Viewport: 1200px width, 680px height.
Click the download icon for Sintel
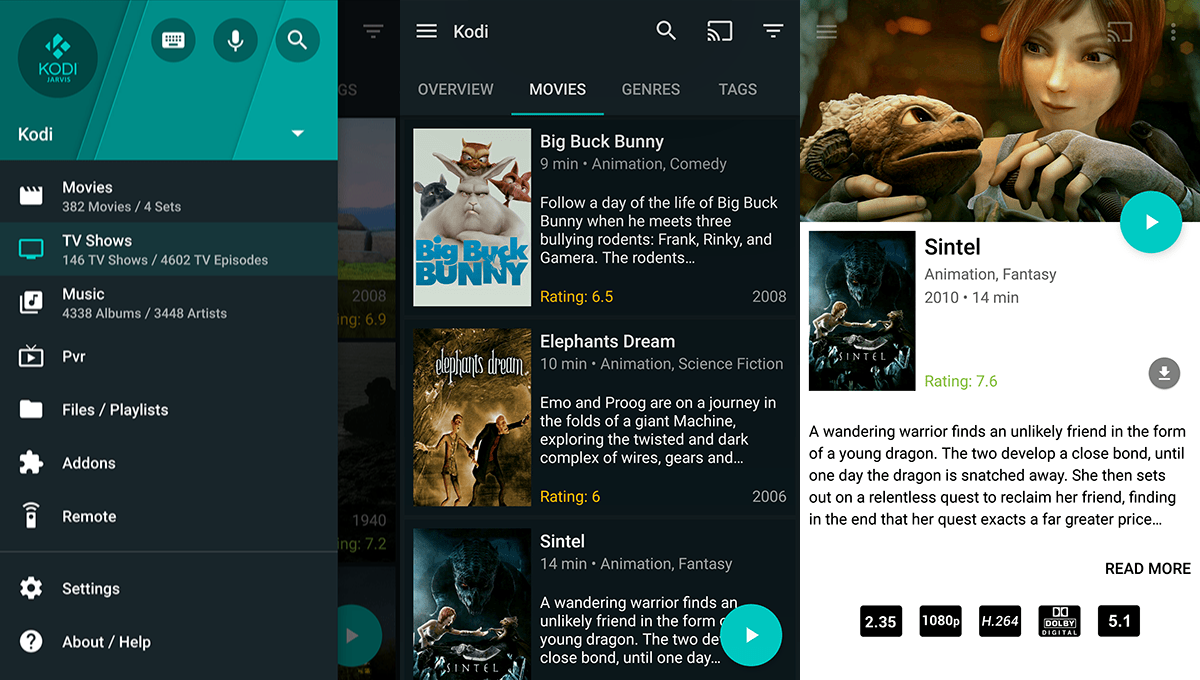coord(1163,375)
